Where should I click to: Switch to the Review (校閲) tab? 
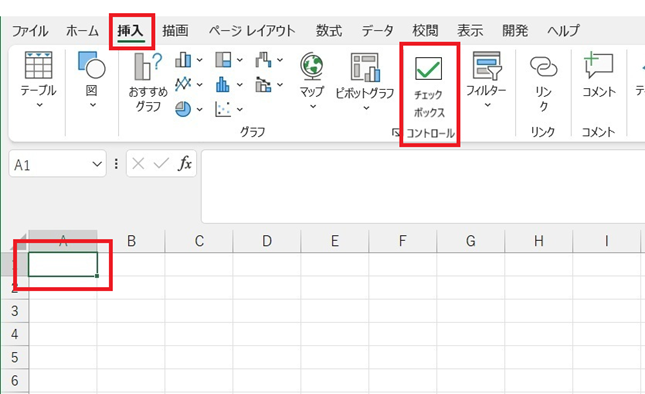pos(425,31)
